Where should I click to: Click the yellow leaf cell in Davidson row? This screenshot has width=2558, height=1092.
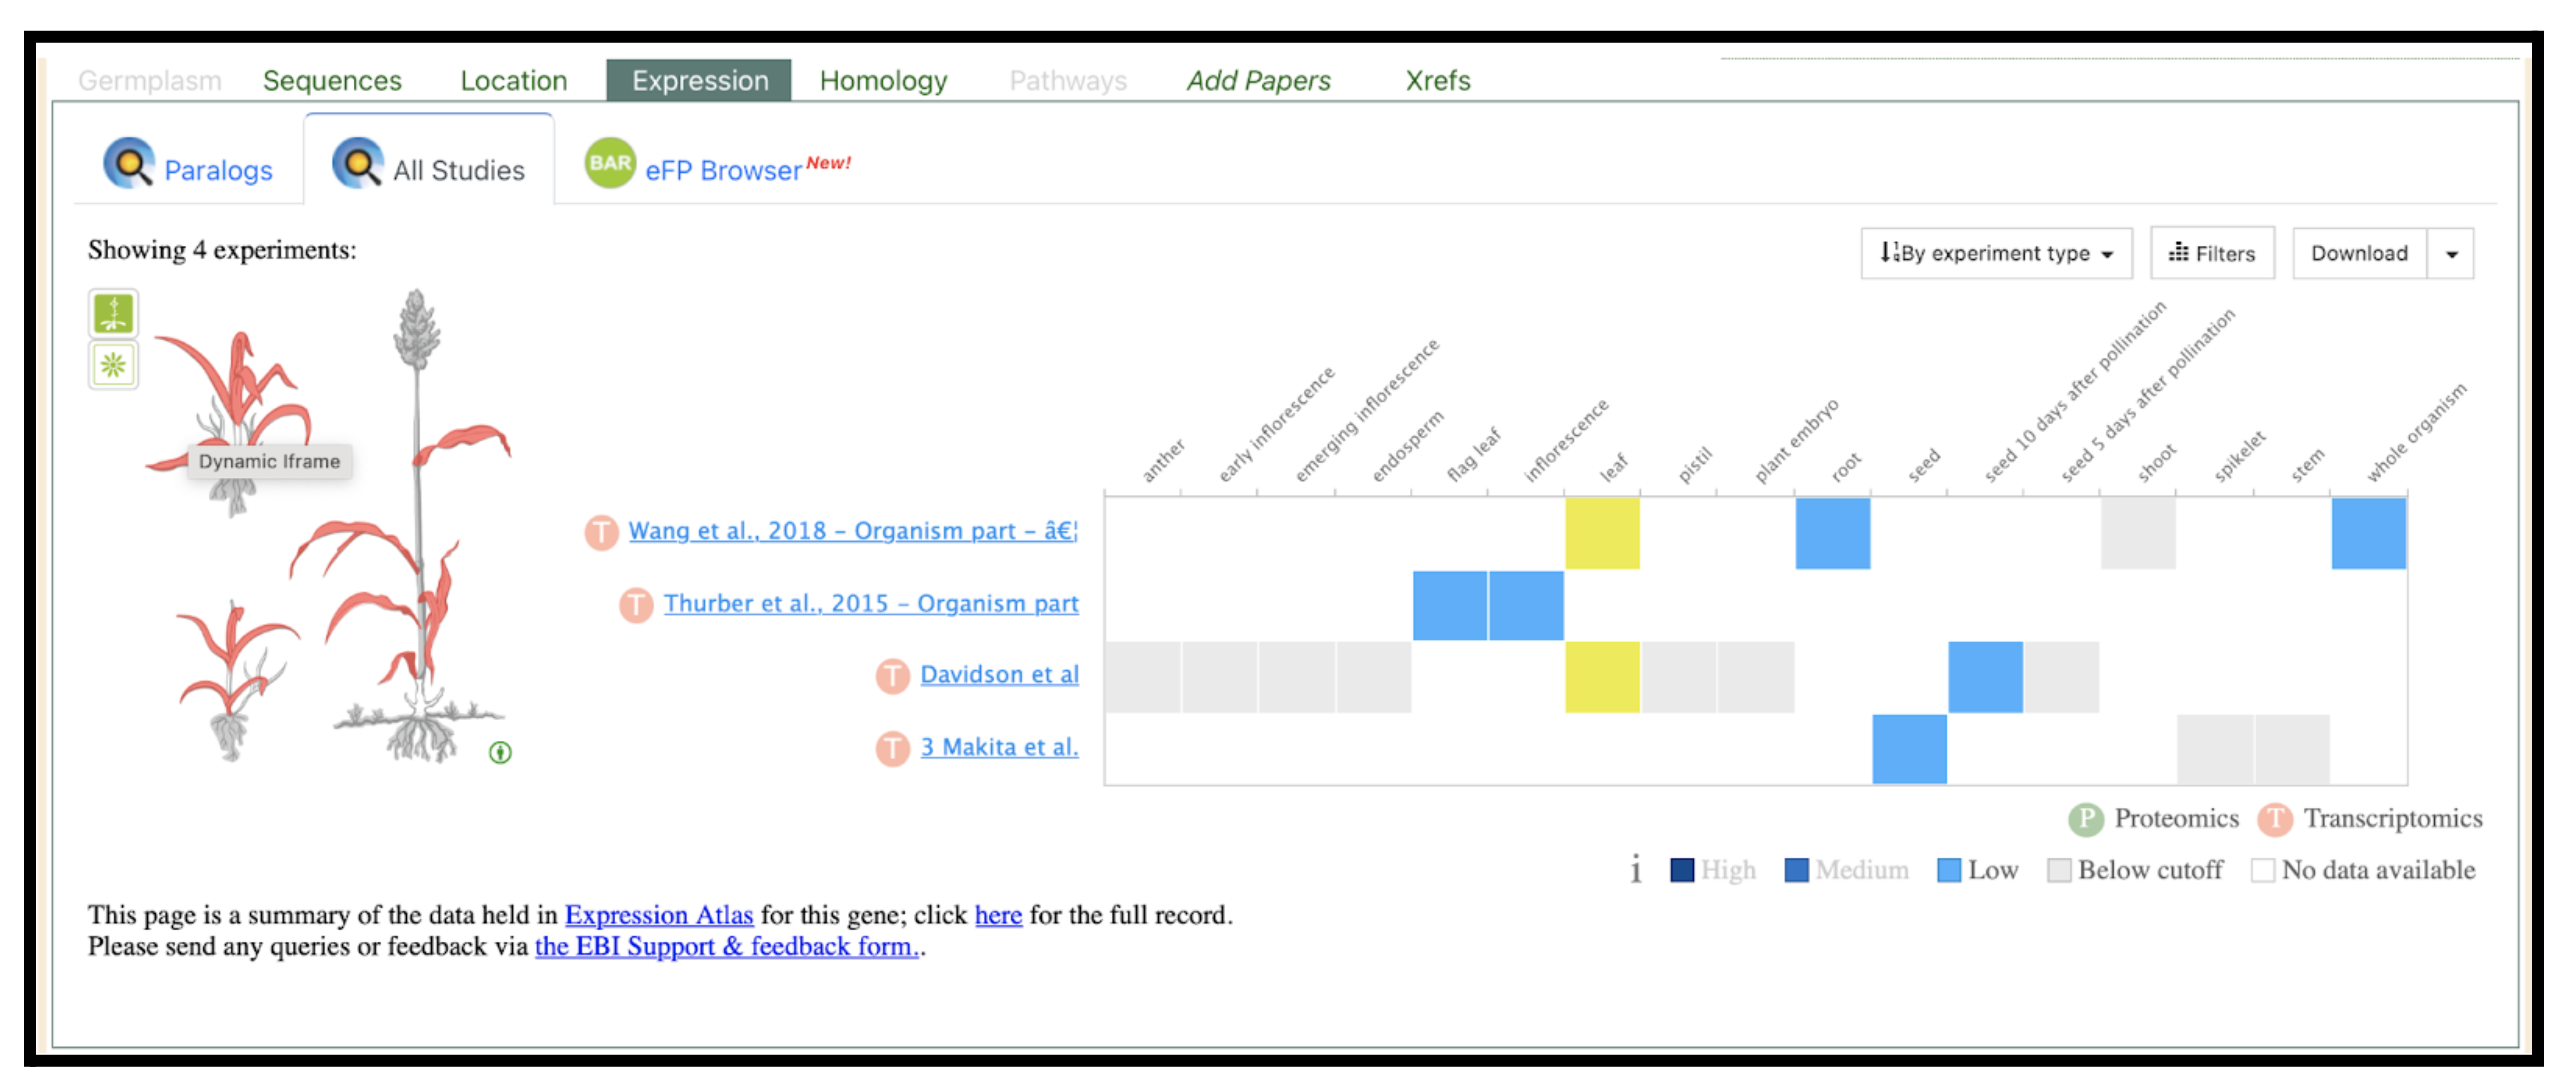[1602, 677]
